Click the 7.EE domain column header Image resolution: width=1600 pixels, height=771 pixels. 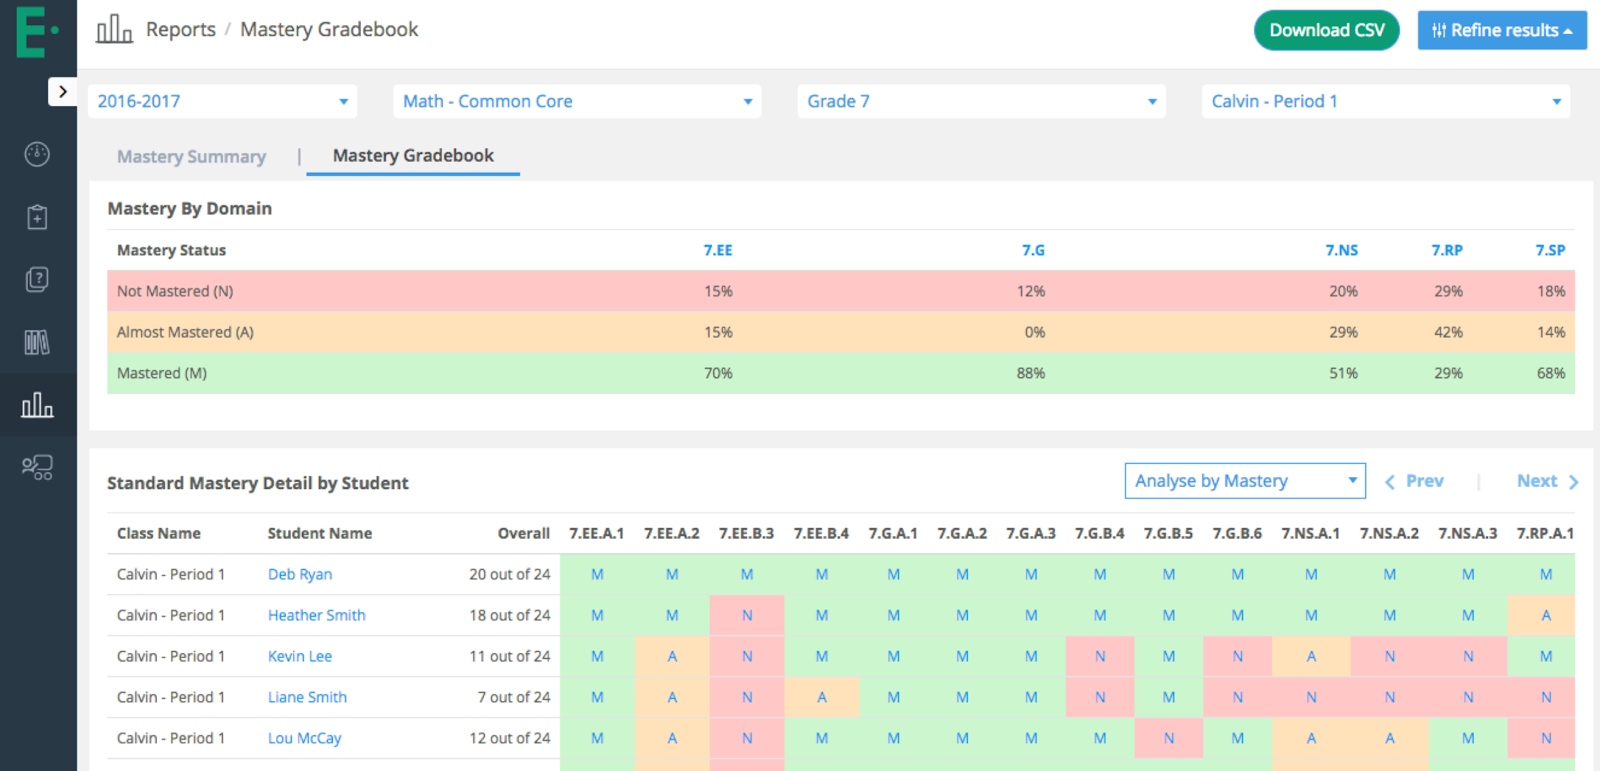tap(718, 250)
